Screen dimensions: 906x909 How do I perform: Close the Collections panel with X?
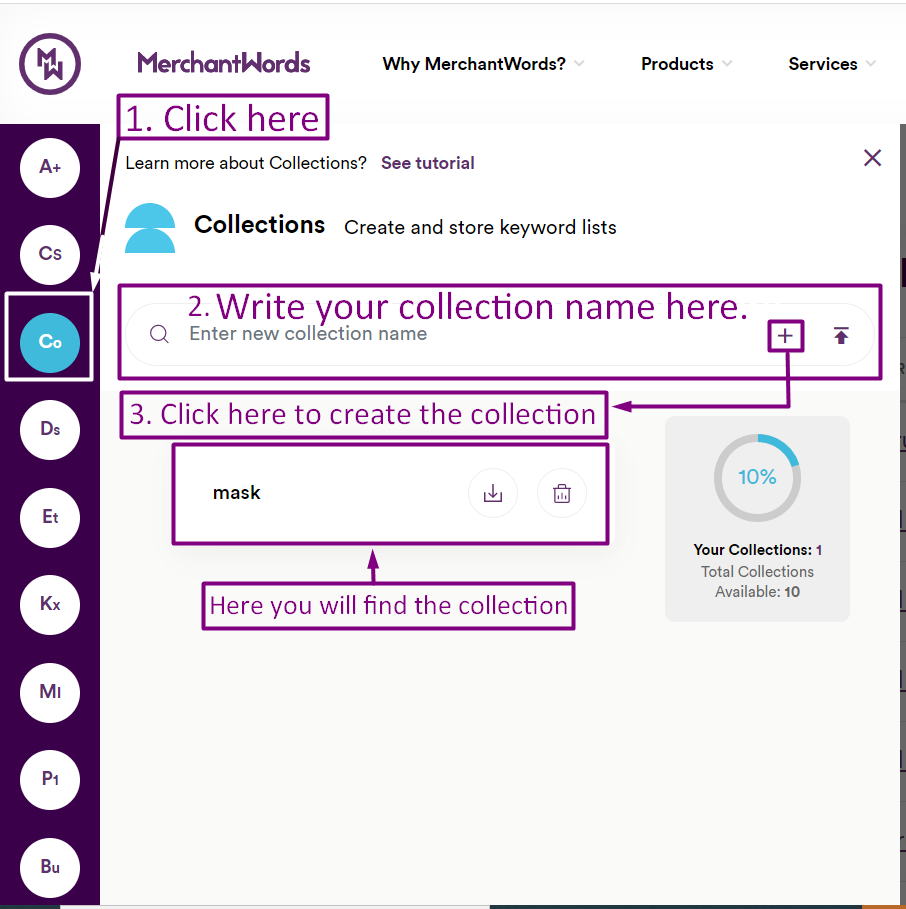[872, 158]
